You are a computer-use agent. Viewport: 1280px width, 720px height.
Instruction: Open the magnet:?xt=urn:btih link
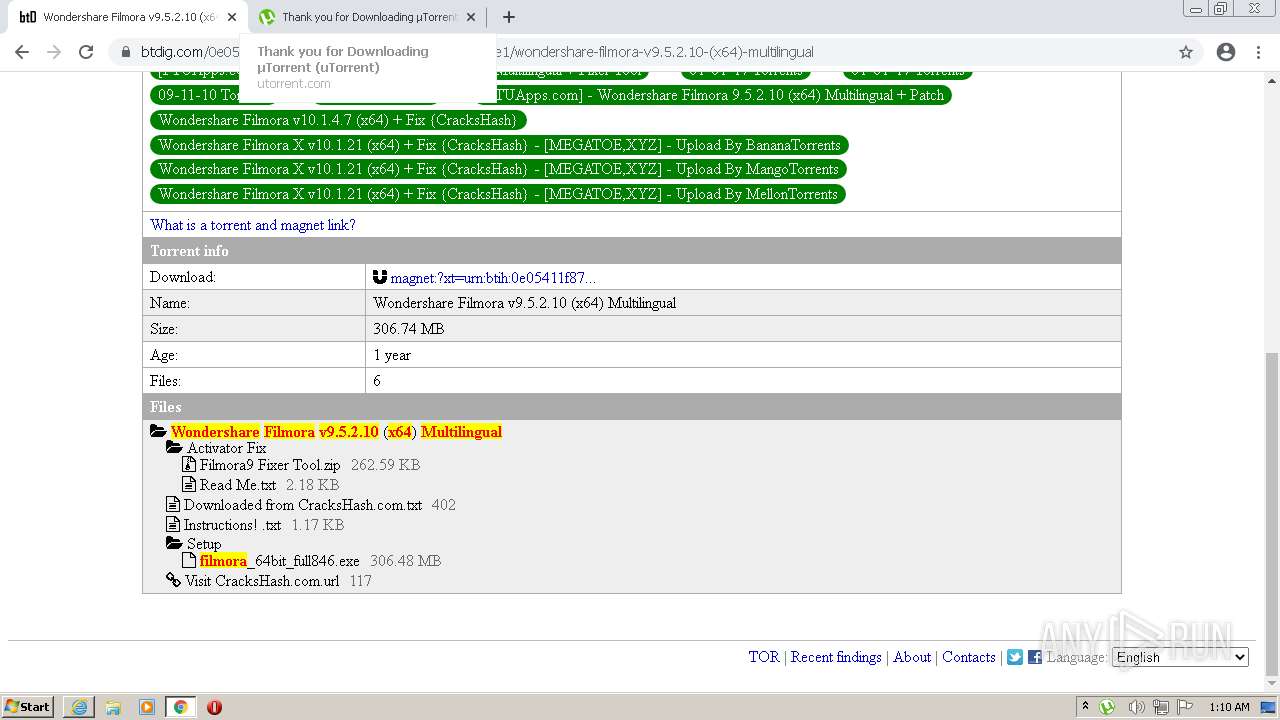[x=493, y=278]
